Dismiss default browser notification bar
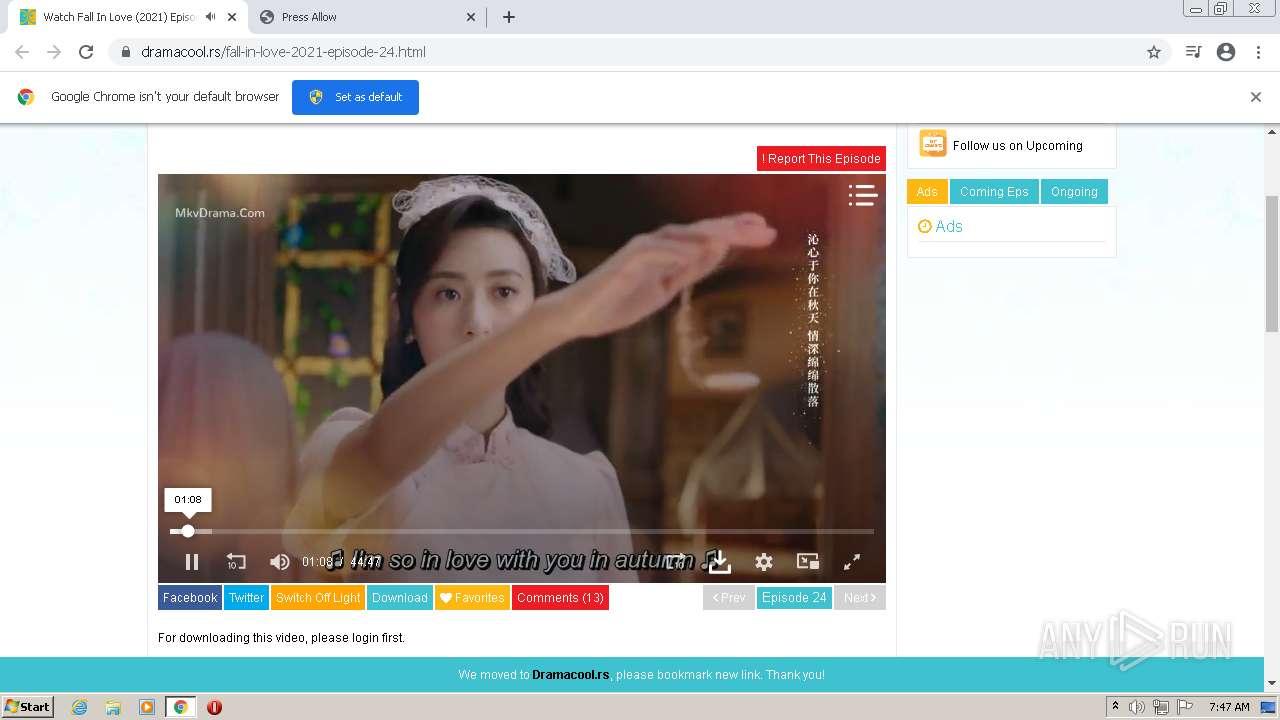Image resolution: width=1280 pixels, height=720 pixels. click(x=1256, y=97)
